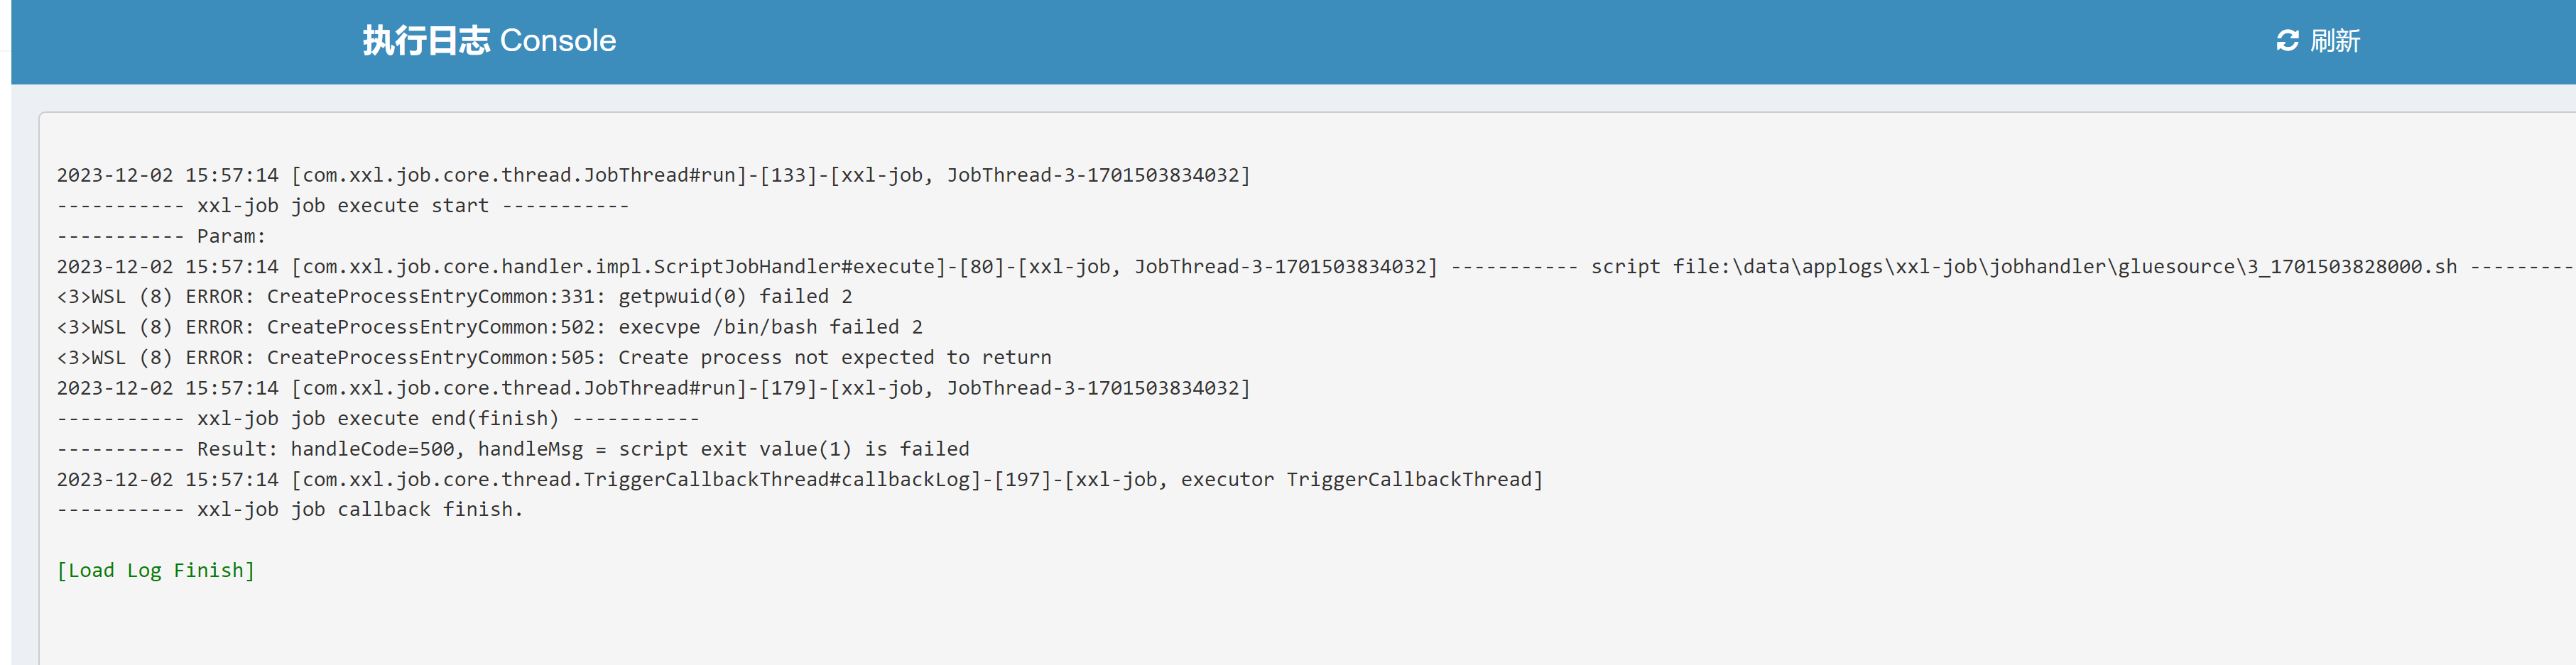Click the 'JobThread-3-1701503834032]' text on first line
The width and height of the screenshot is (2576, 665).
coord(1098,176)
